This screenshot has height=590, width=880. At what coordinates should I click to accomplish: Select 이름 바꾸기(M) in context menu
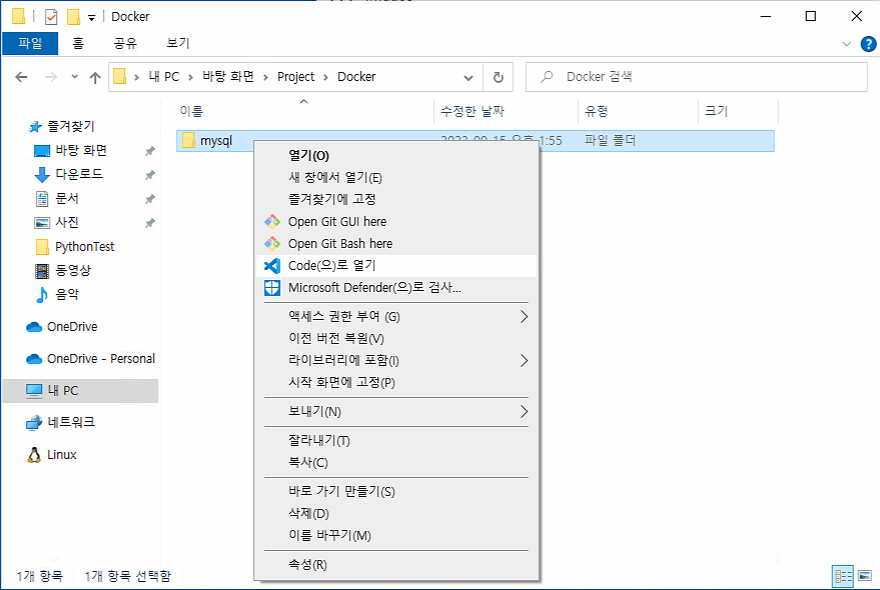click(329, 535)
